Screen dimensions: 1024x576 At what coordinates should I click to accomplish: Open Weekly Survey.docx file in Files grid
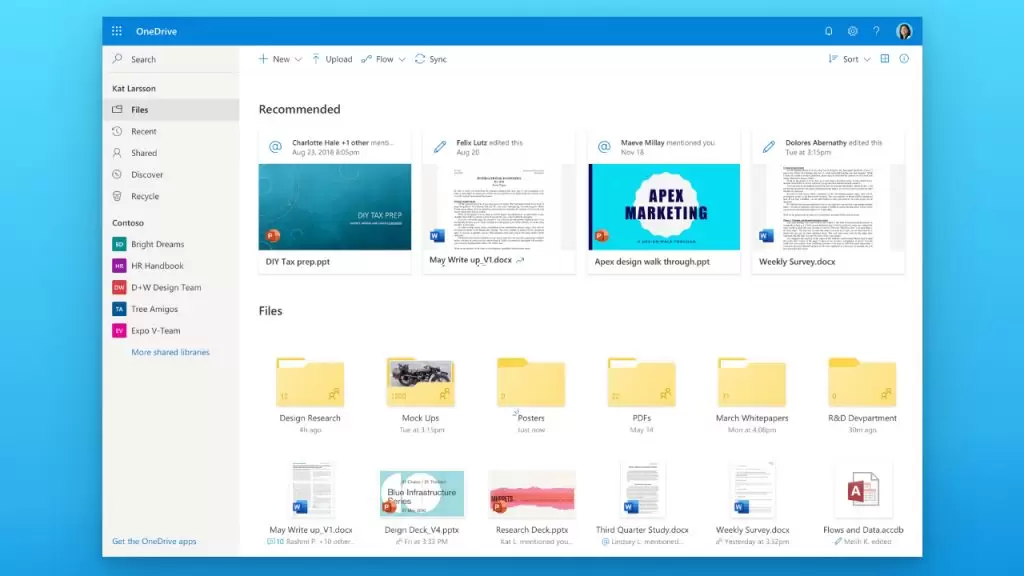752,490
